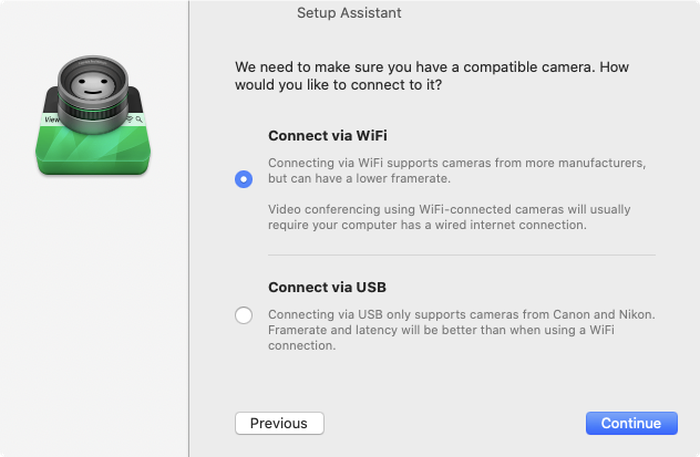Image resolution: width=700 pixels, height=457 pixels.
Task: Click the green camera app icon
Action: pos(93,115)
